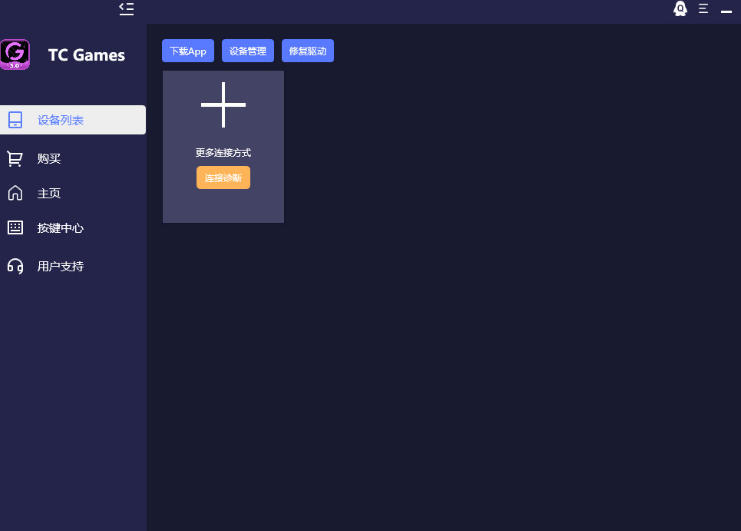Open the hamburger settings menu
The height and width of the screenshot is (531, 741).
point(703,9)
